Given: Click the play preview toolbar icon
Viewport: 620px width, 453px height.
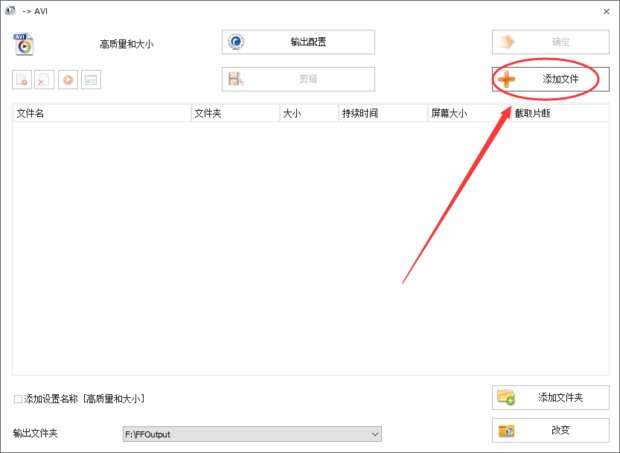Looking at the screenshot, I should (68, 79).
